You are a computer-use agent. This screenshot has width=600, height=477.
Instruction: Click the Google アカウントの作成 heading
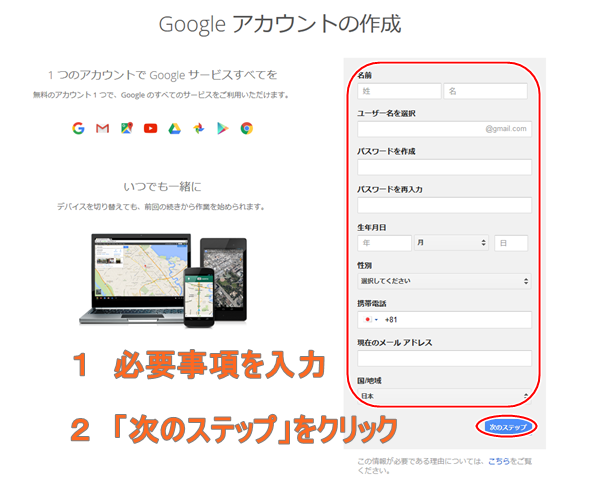point(280,24)
